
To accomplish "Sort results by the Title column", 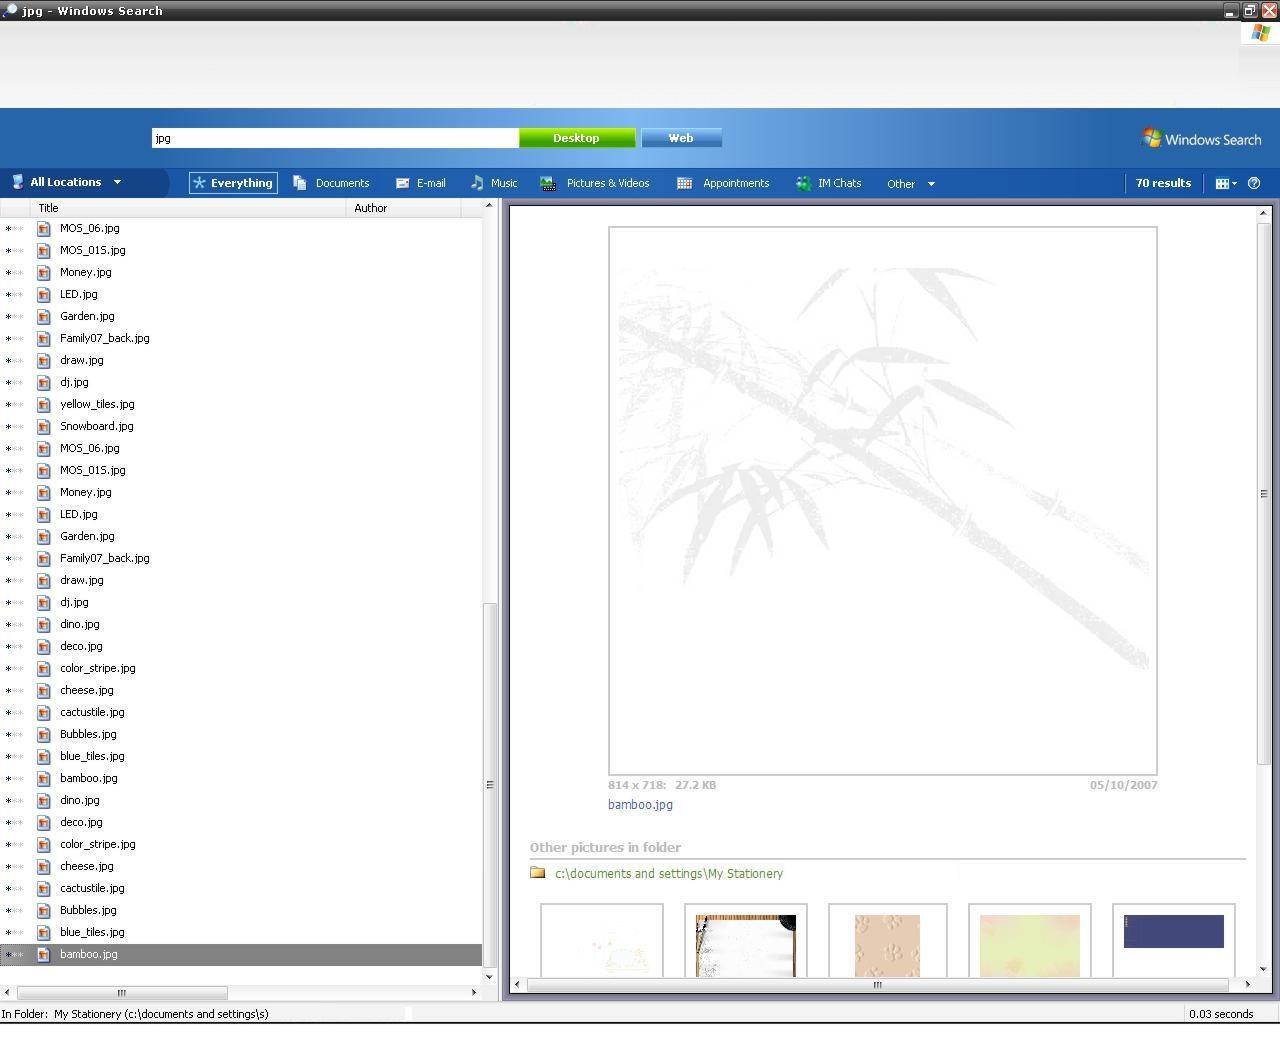I will click(48, 208).
